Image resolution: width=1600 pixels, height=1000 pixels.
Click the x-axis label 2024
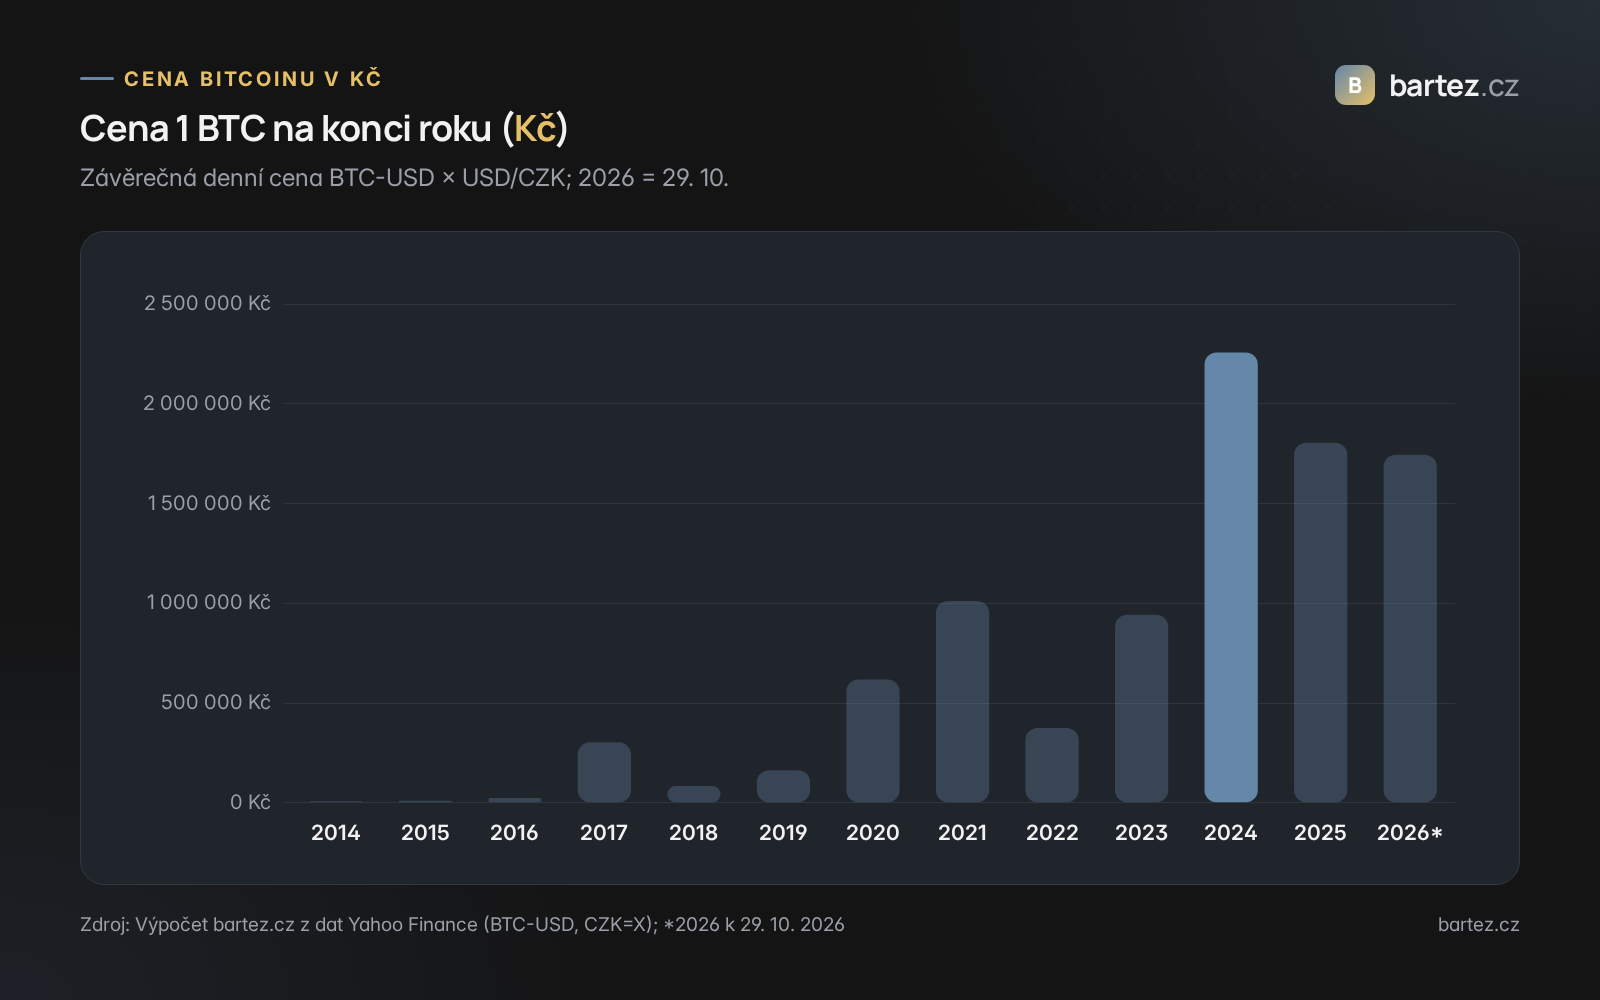pos(1231,833)
